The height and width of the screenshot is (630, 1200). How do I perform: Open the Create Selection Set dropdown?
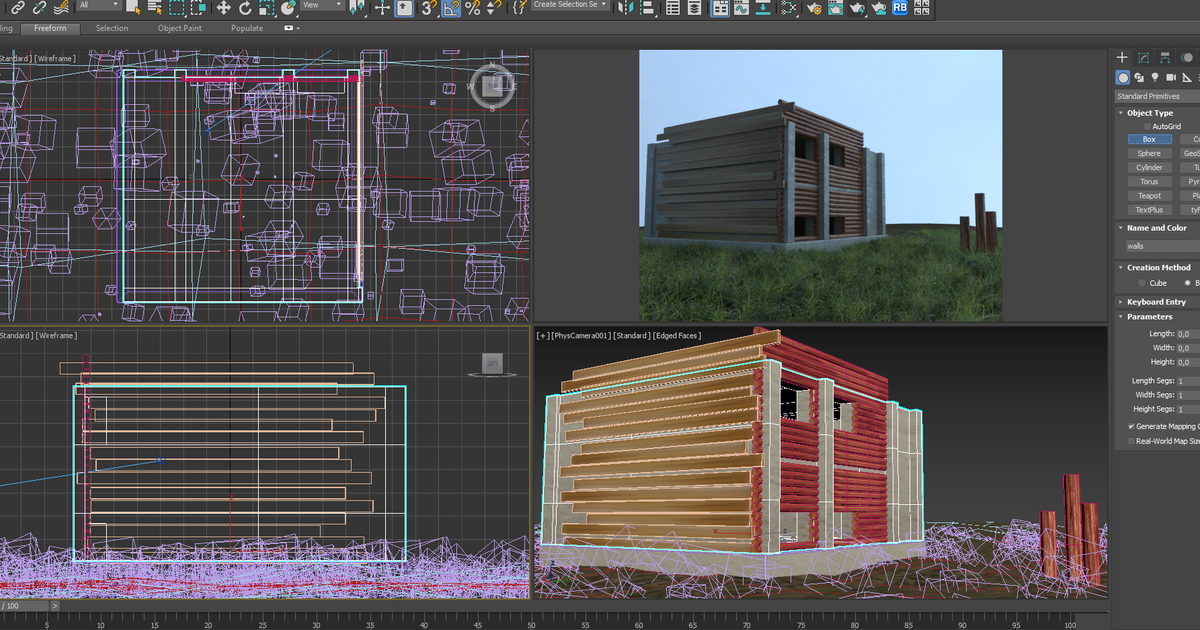(571, 5)
